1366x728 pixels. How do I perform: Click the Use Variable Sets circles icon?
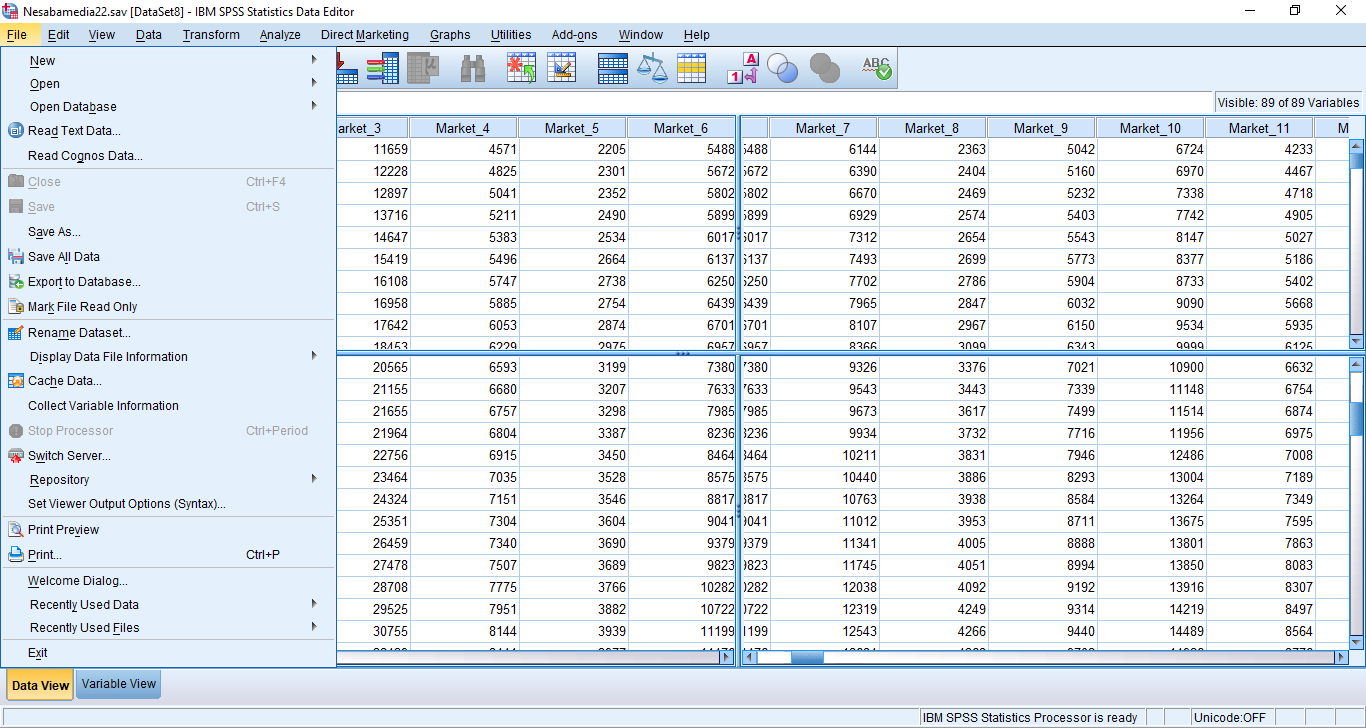coord(783,68)
